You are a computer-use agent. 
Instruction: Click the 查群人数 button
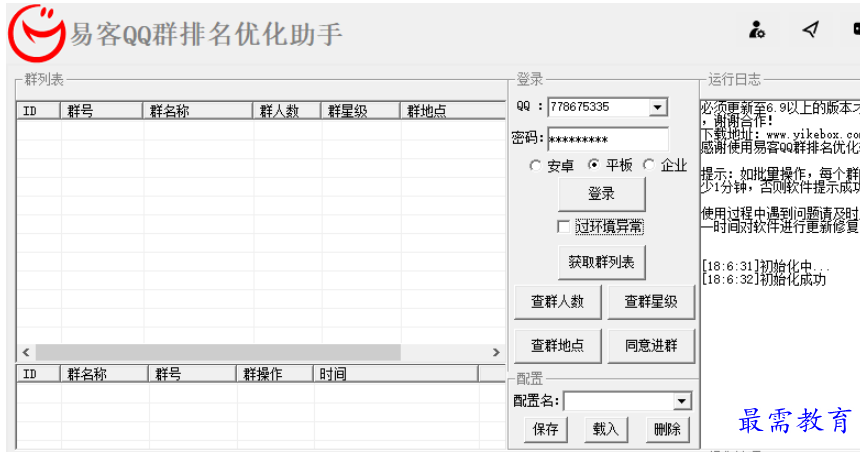558,302
